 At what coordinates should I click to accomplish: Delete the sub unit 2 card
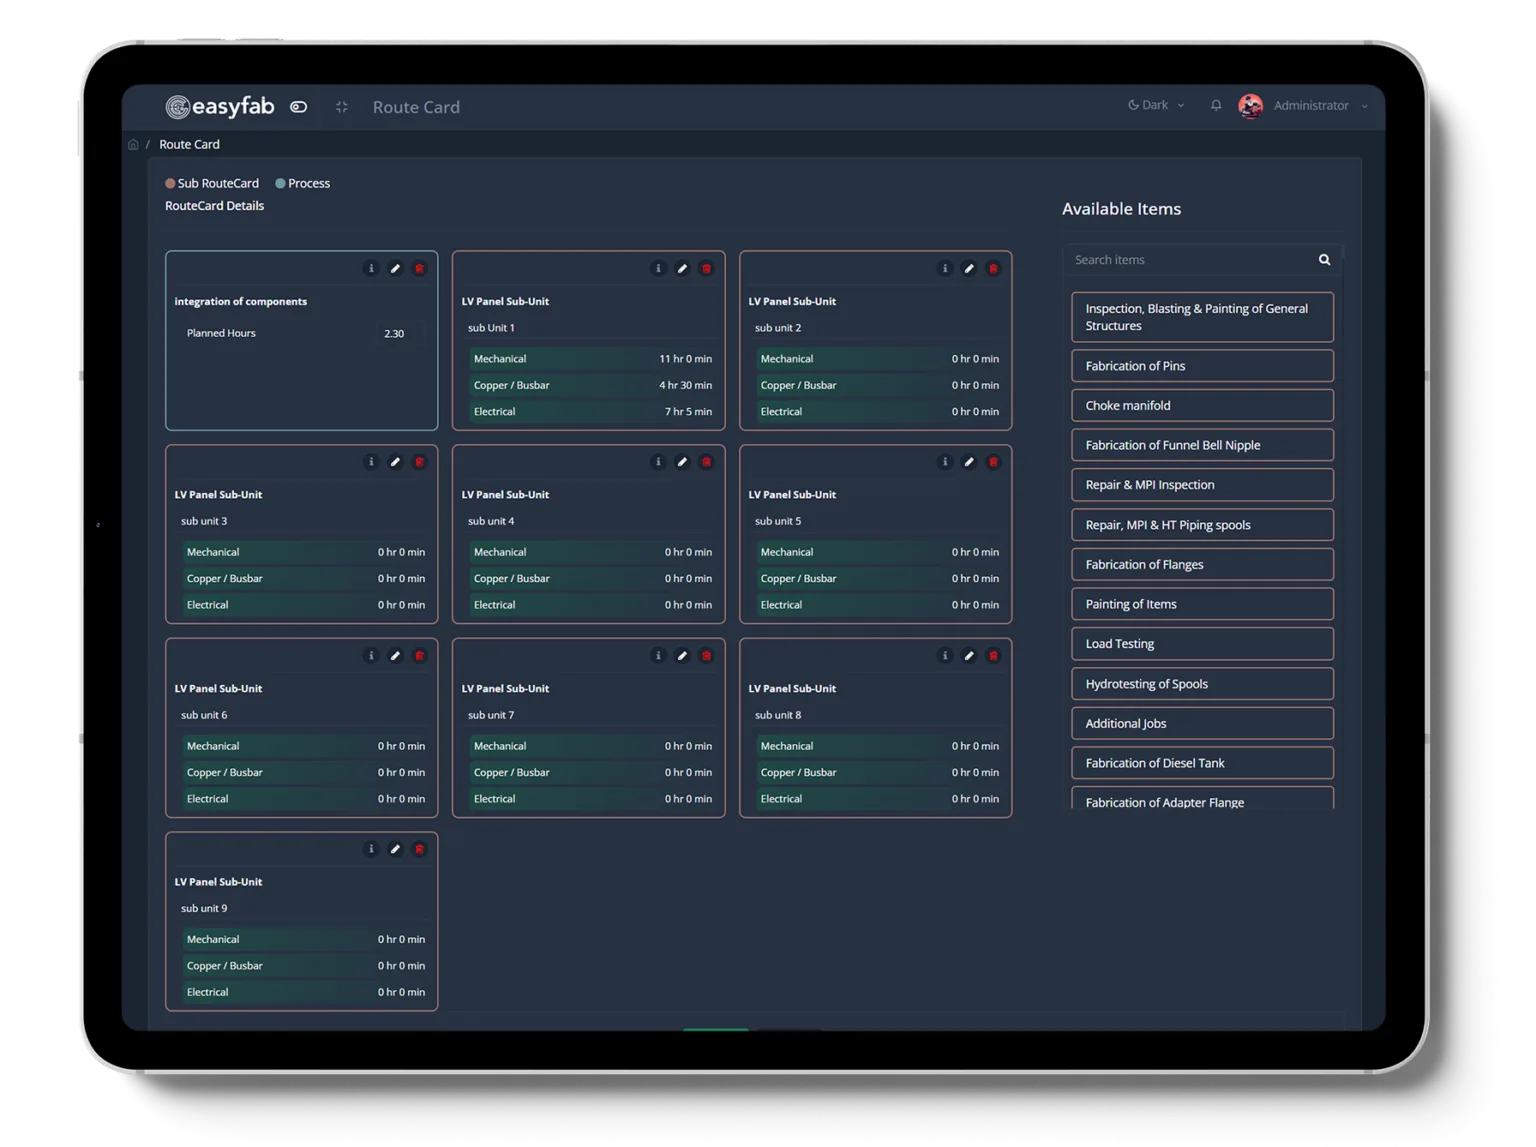(994, 269)
